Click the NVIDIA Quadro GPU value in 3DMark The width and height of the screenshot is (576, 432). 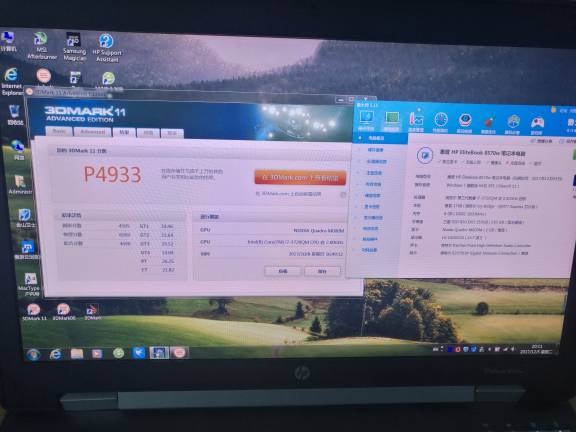[x=319, y=230]
